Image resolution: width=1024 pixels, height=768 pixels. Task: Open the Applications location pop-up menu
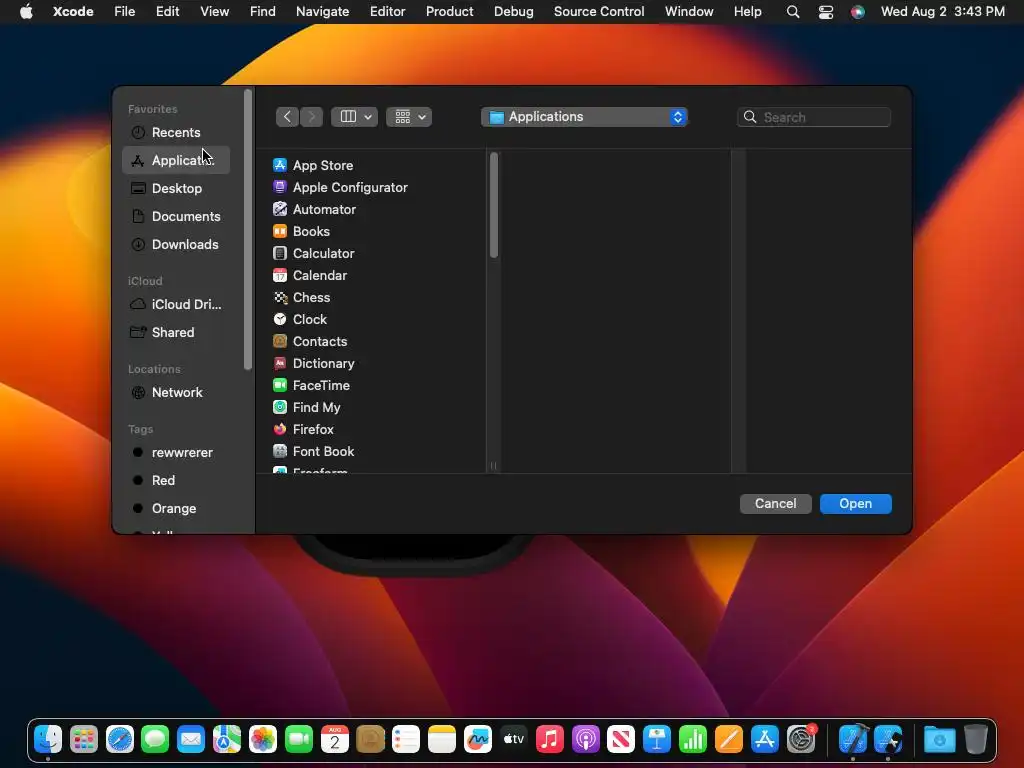[584, 117]
